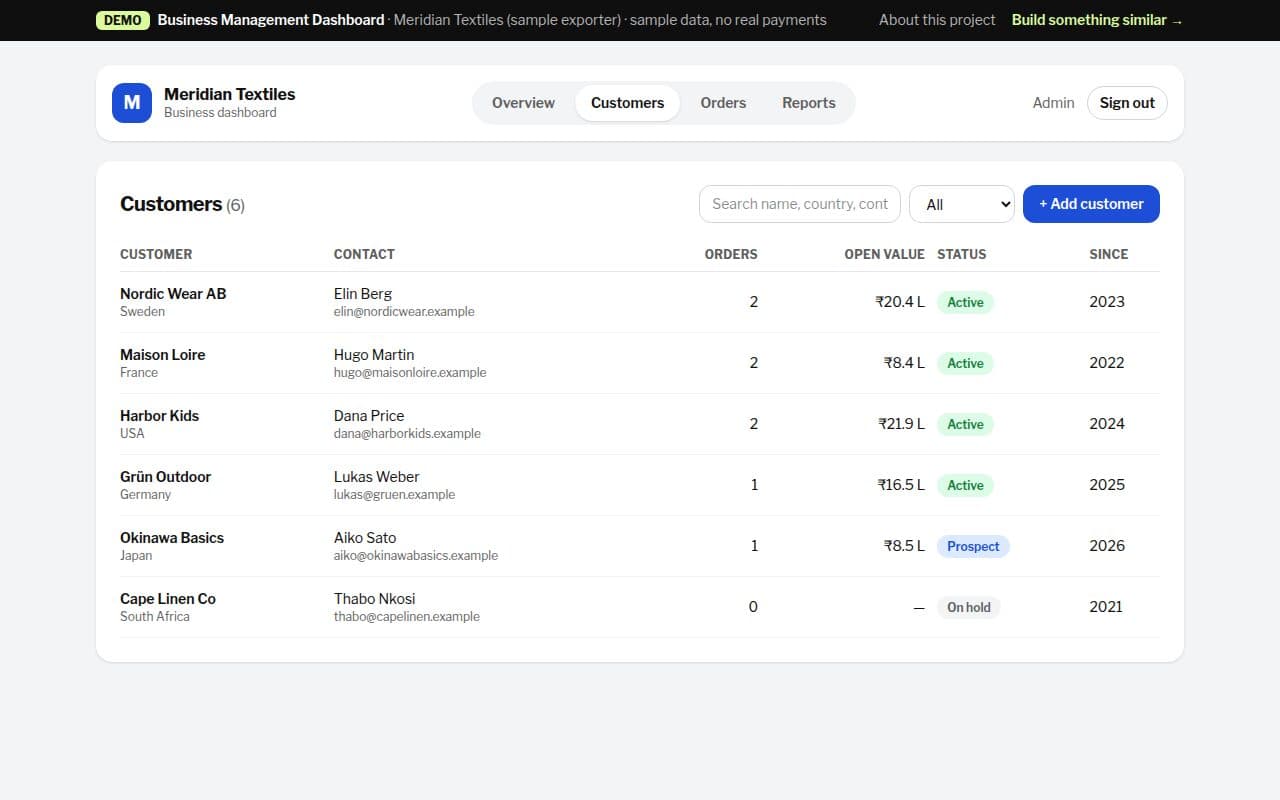
Task: Select the Cape Linen Co customer name
Action: 168,599
